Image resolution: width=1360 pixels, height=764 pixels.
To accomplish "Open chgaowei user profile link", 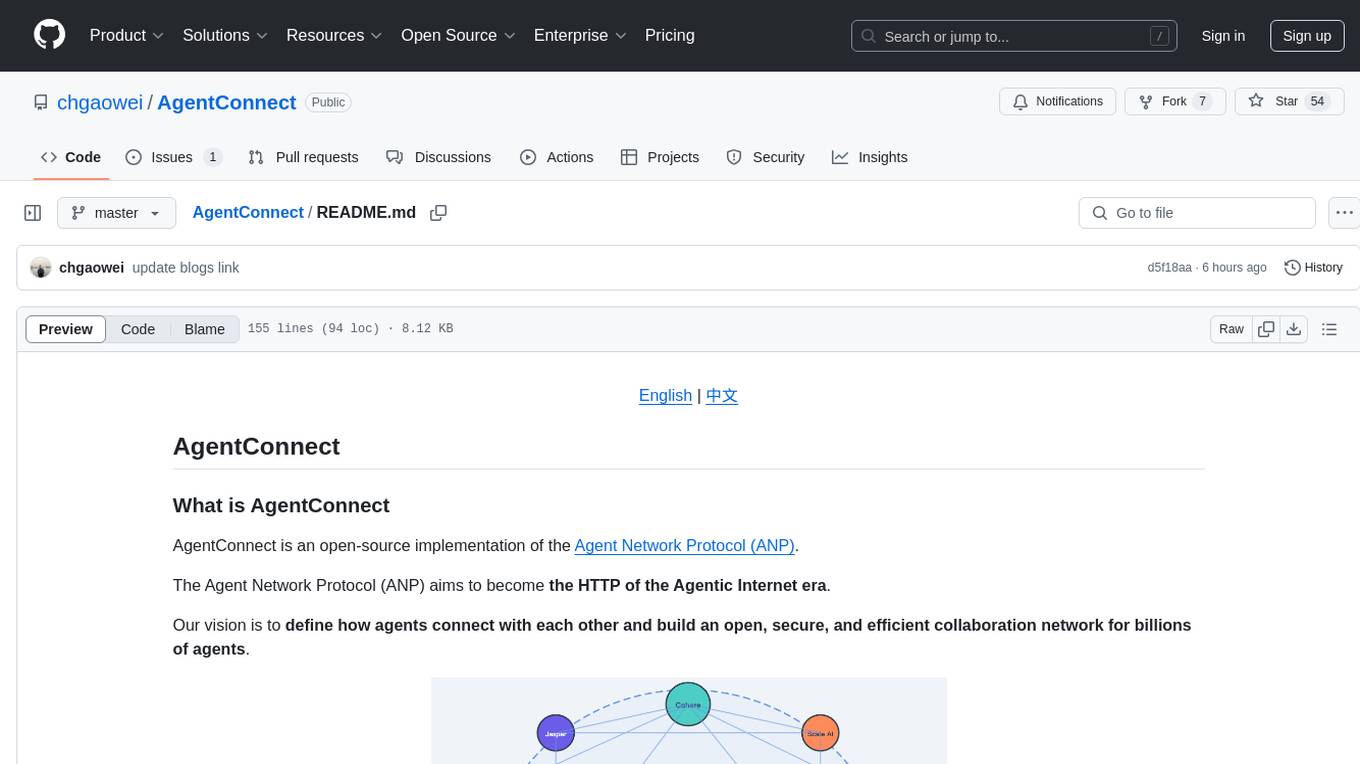I will 100,102.
